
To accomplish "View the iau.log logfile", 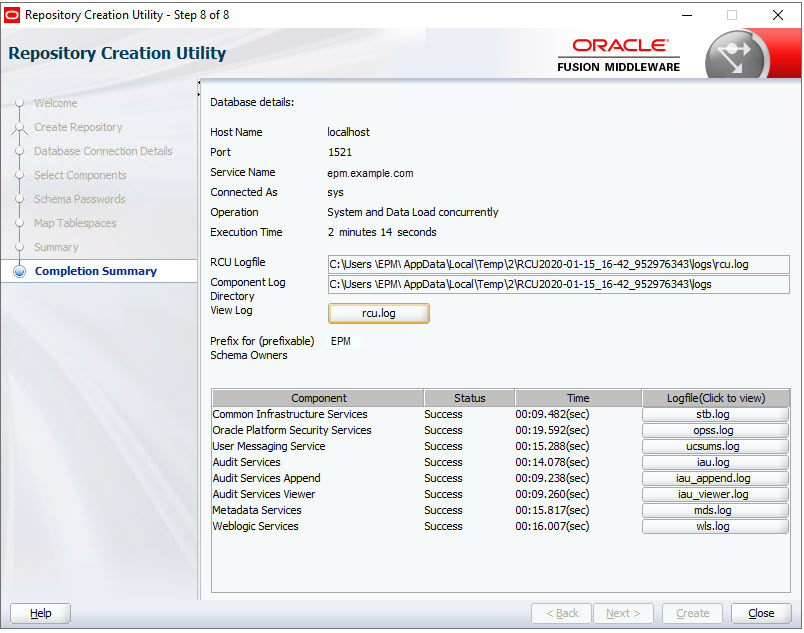I will pyautogui.click(x=715, y=462).
